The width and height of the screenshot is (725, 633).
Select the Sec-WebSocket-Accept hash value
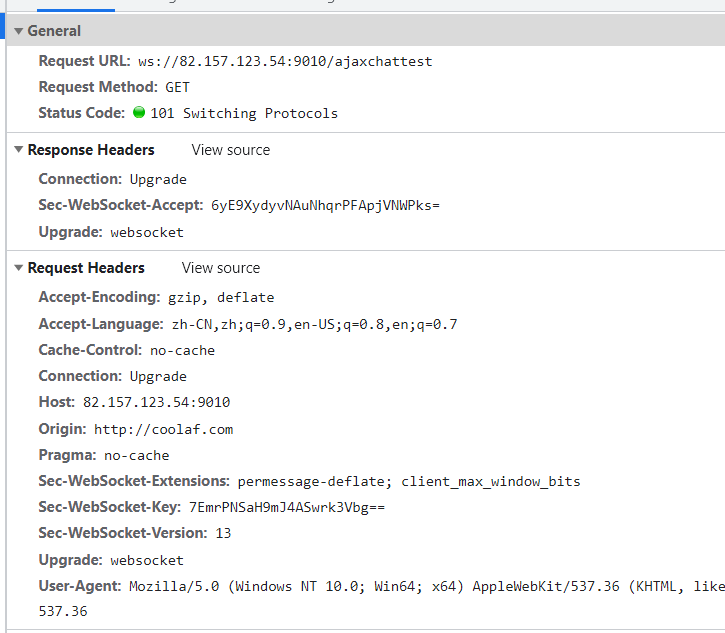pos(325,205)
